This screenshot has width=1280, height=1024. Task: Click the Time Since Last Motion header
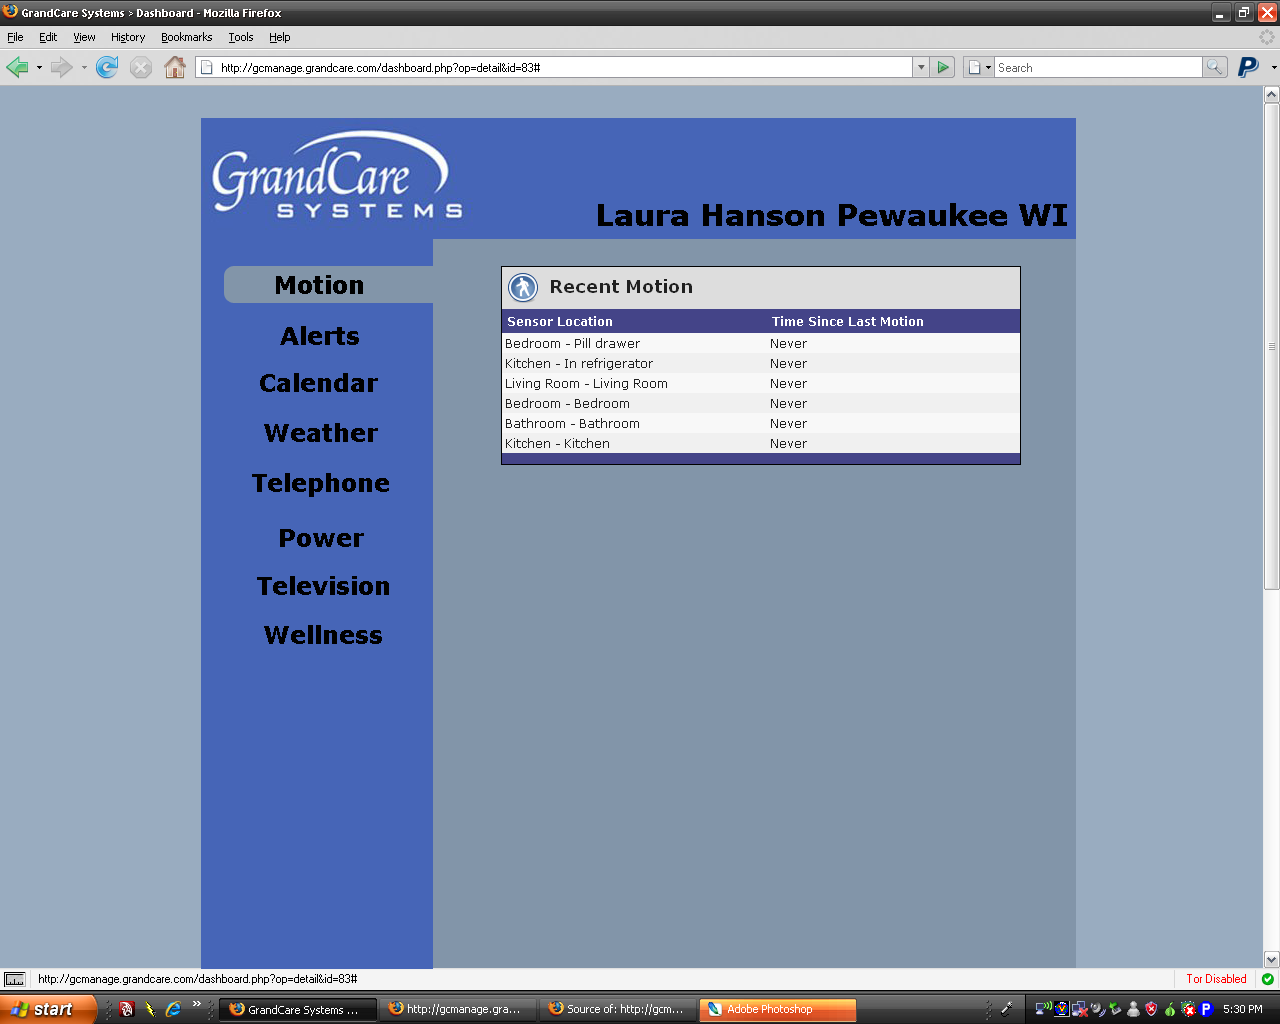click(x=848, y=321)
